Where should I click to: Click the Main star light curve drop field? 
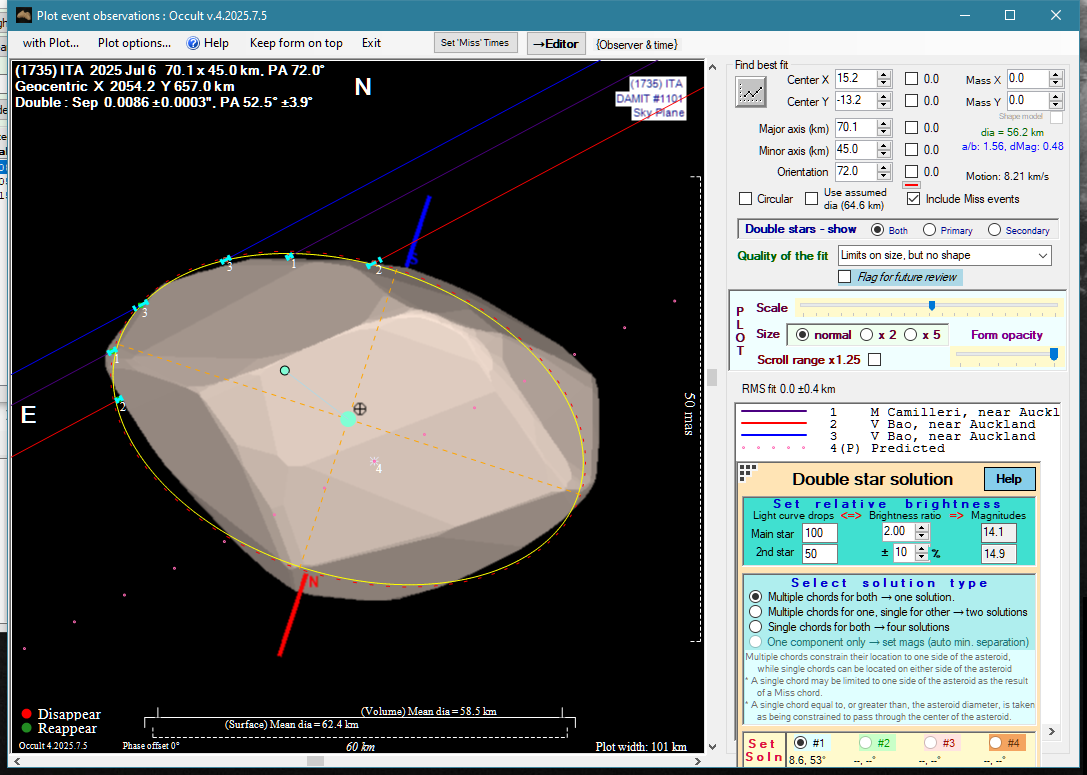[x=819, y=533]
